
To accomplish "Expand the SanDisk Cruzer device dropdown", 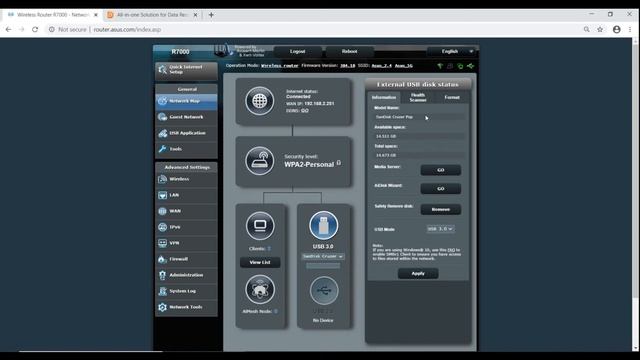I will click(323, 256).
